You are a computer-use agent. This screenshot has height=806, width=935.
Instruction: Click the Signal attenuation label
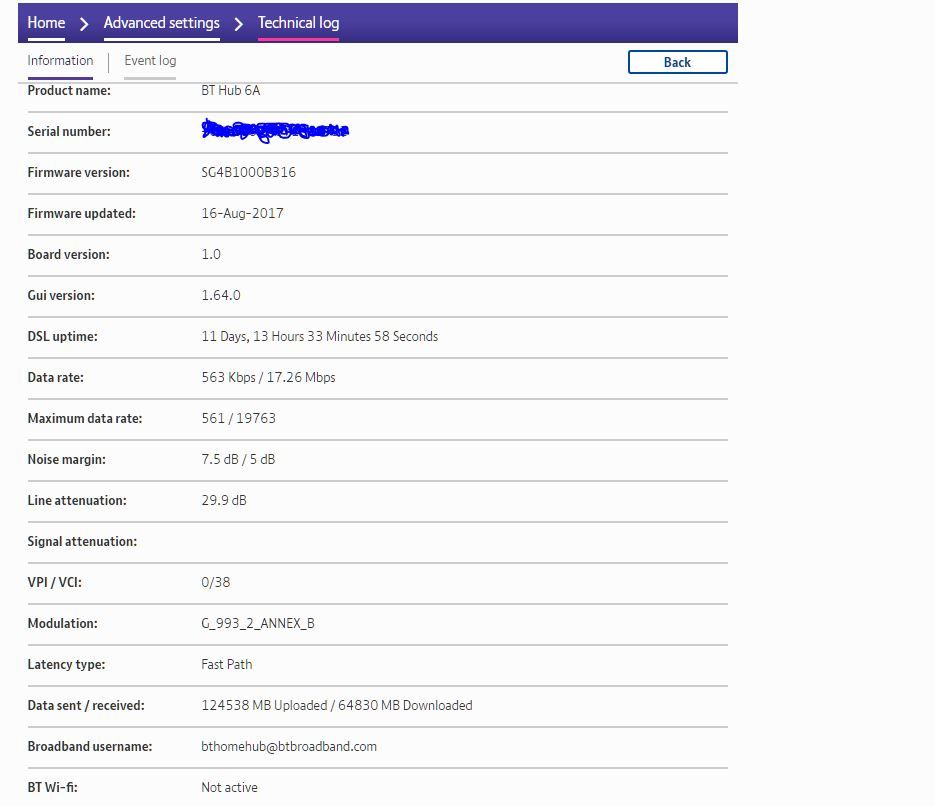pos(82,542)
